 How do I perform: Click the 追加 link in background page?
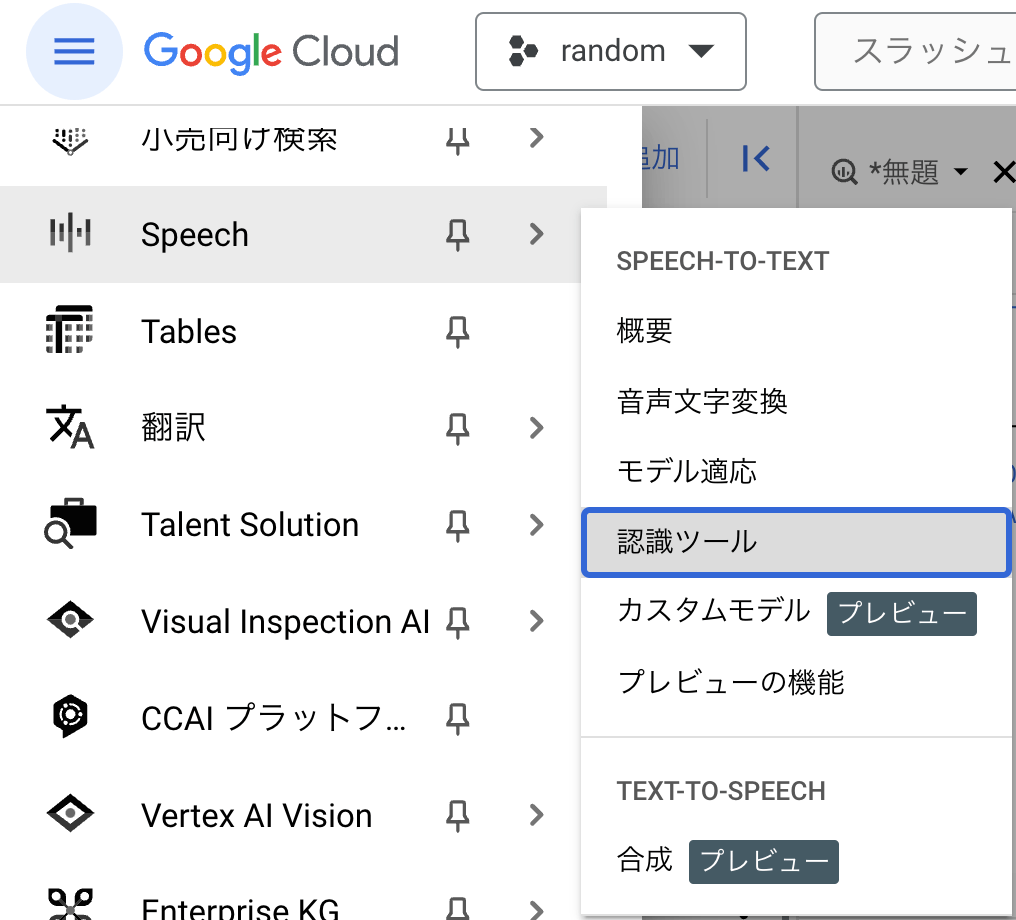pyautogui.click(x=660, y=158)
